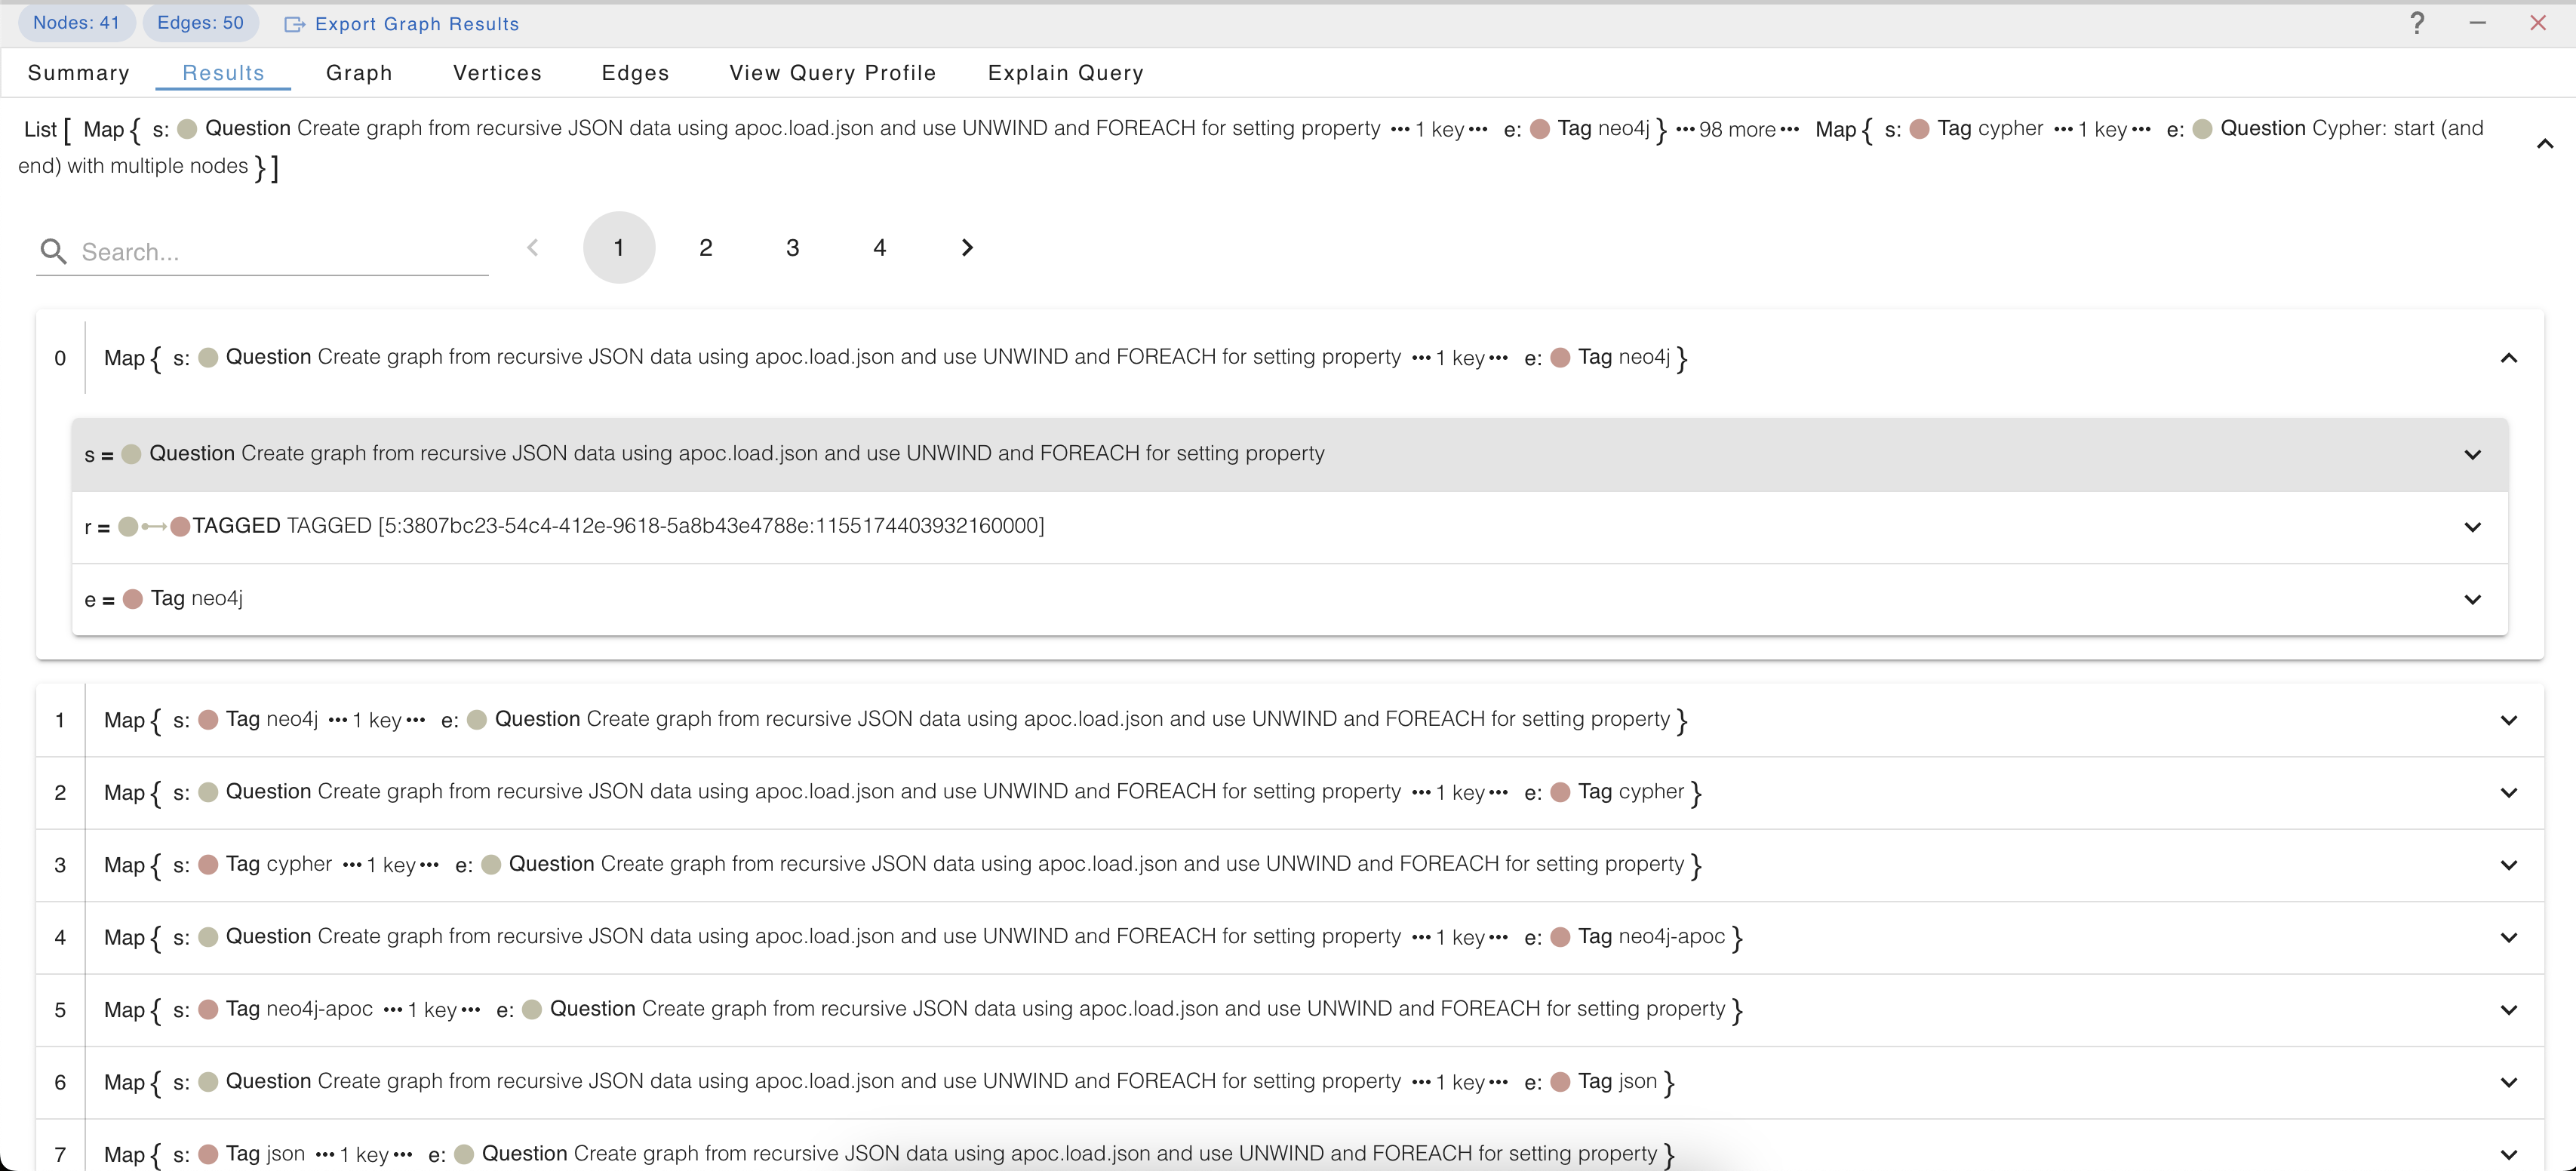2576x1171 pixels.
Task: Select the Vertices panel icon
Action: (496, 72)
